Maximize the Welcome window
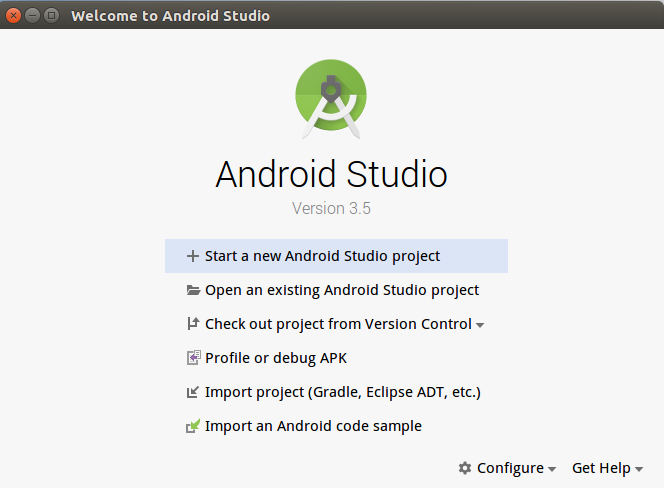This screenshot has height=488, width=664. (51, 16)
